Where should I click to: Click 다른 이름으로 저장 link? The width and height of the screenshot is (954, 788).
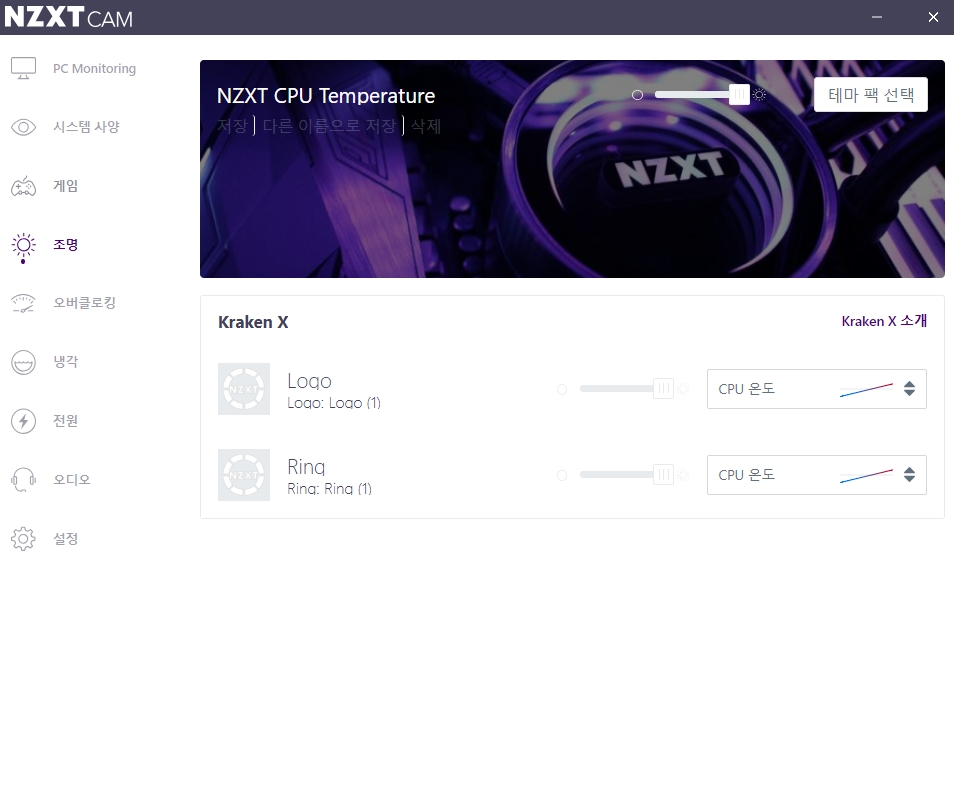(329, 126)
